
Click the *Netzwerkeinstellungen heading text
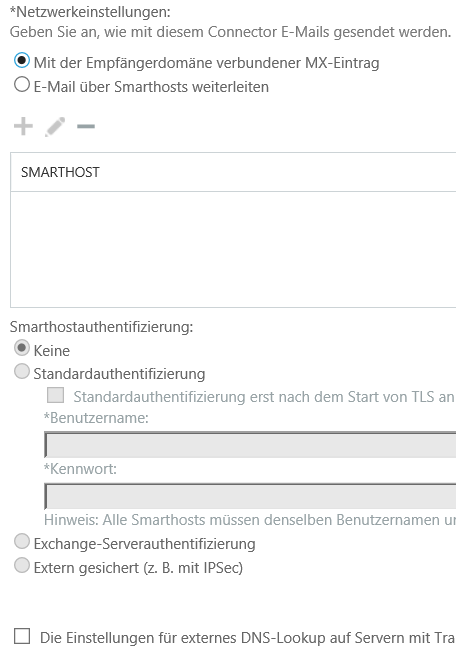point(90,12)
